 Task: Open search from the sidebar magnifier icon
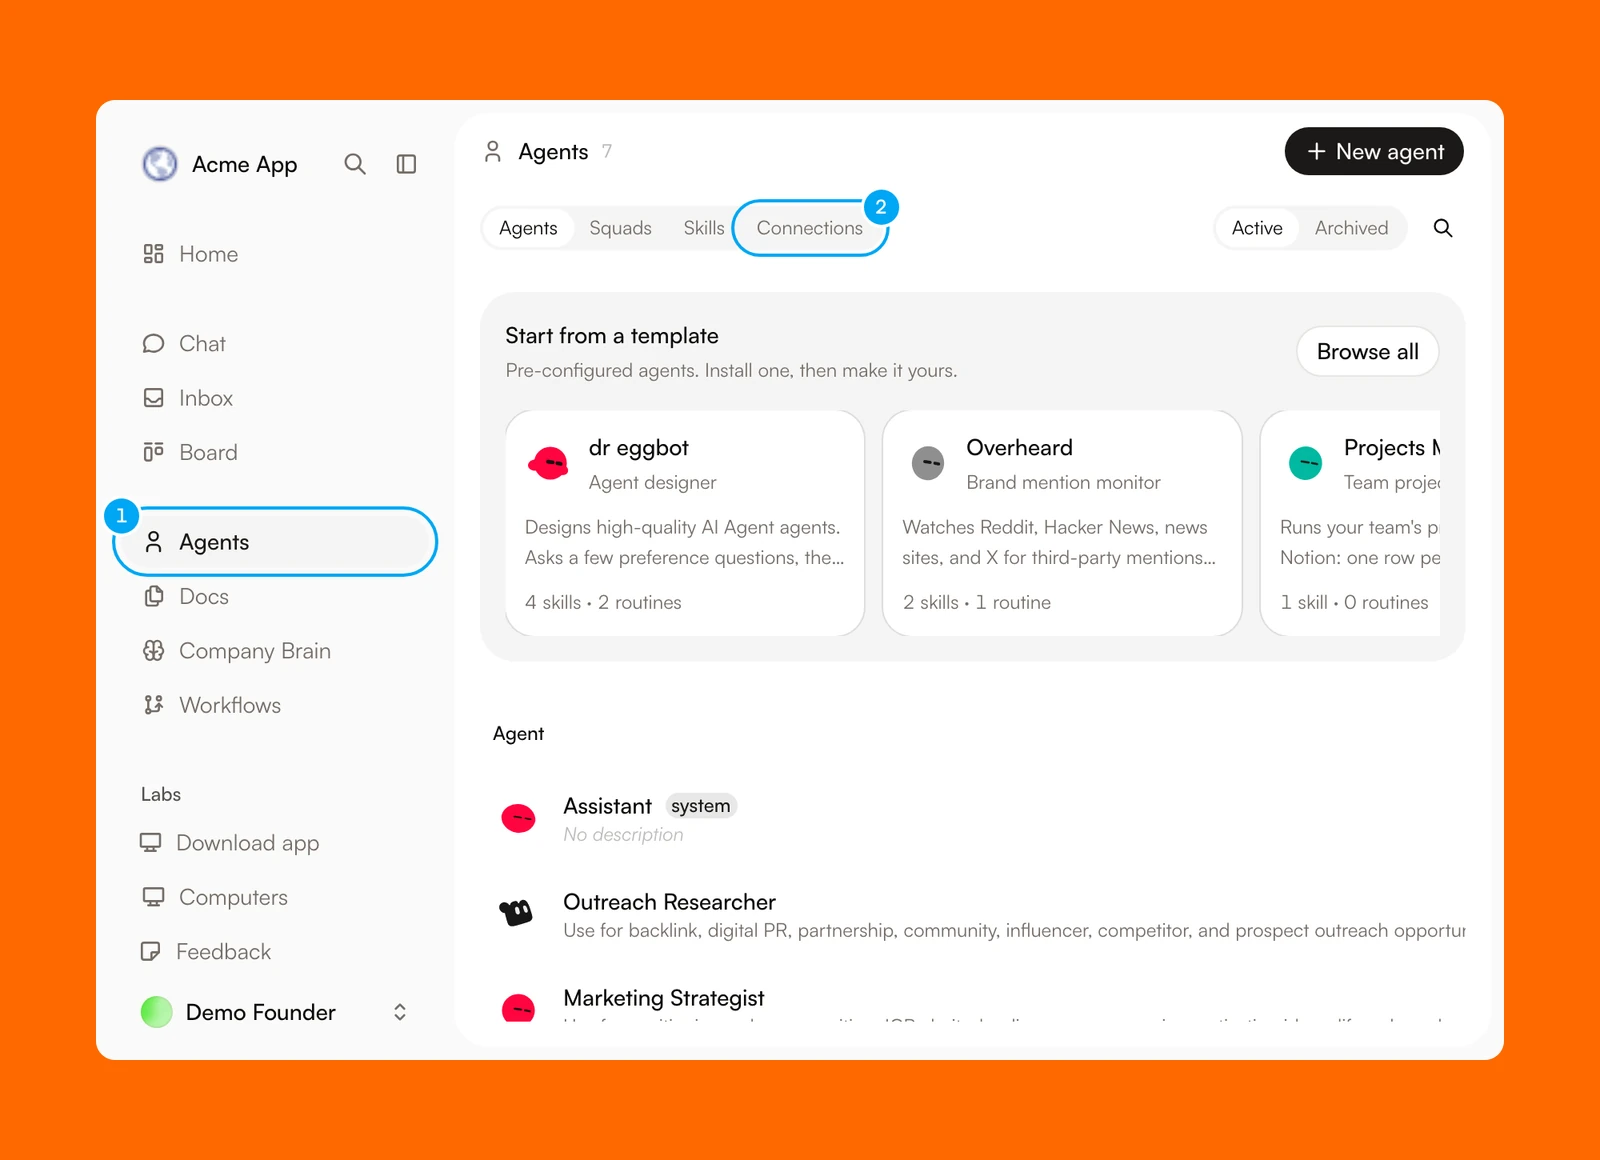(x=355, y=164)
